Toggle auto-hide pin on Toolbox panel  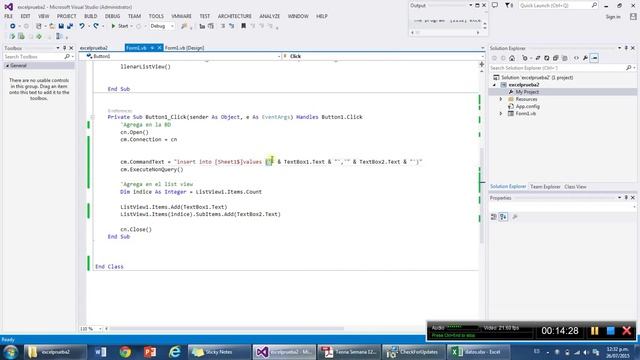[x=64, y=48]
